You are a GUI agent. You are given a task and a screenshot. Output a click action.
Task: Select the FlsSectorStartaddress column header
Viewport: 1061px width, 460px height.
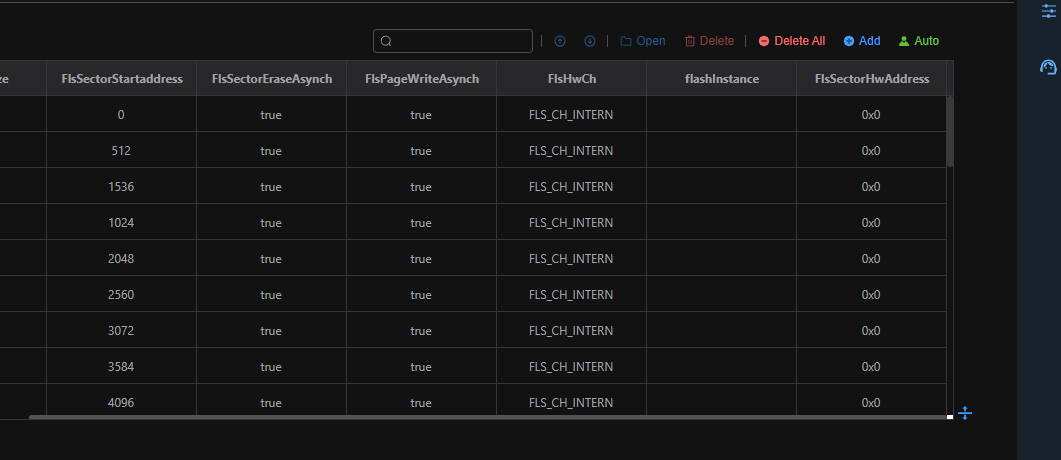tap(121, 79)
